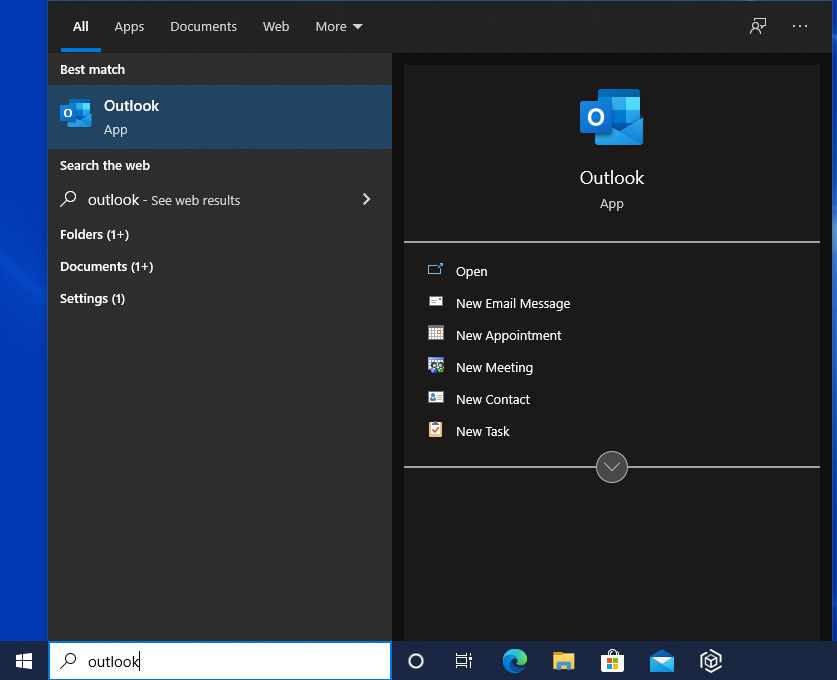Choose New Email Message action
This screenshot has width=837, height=680.
[512, 303]
